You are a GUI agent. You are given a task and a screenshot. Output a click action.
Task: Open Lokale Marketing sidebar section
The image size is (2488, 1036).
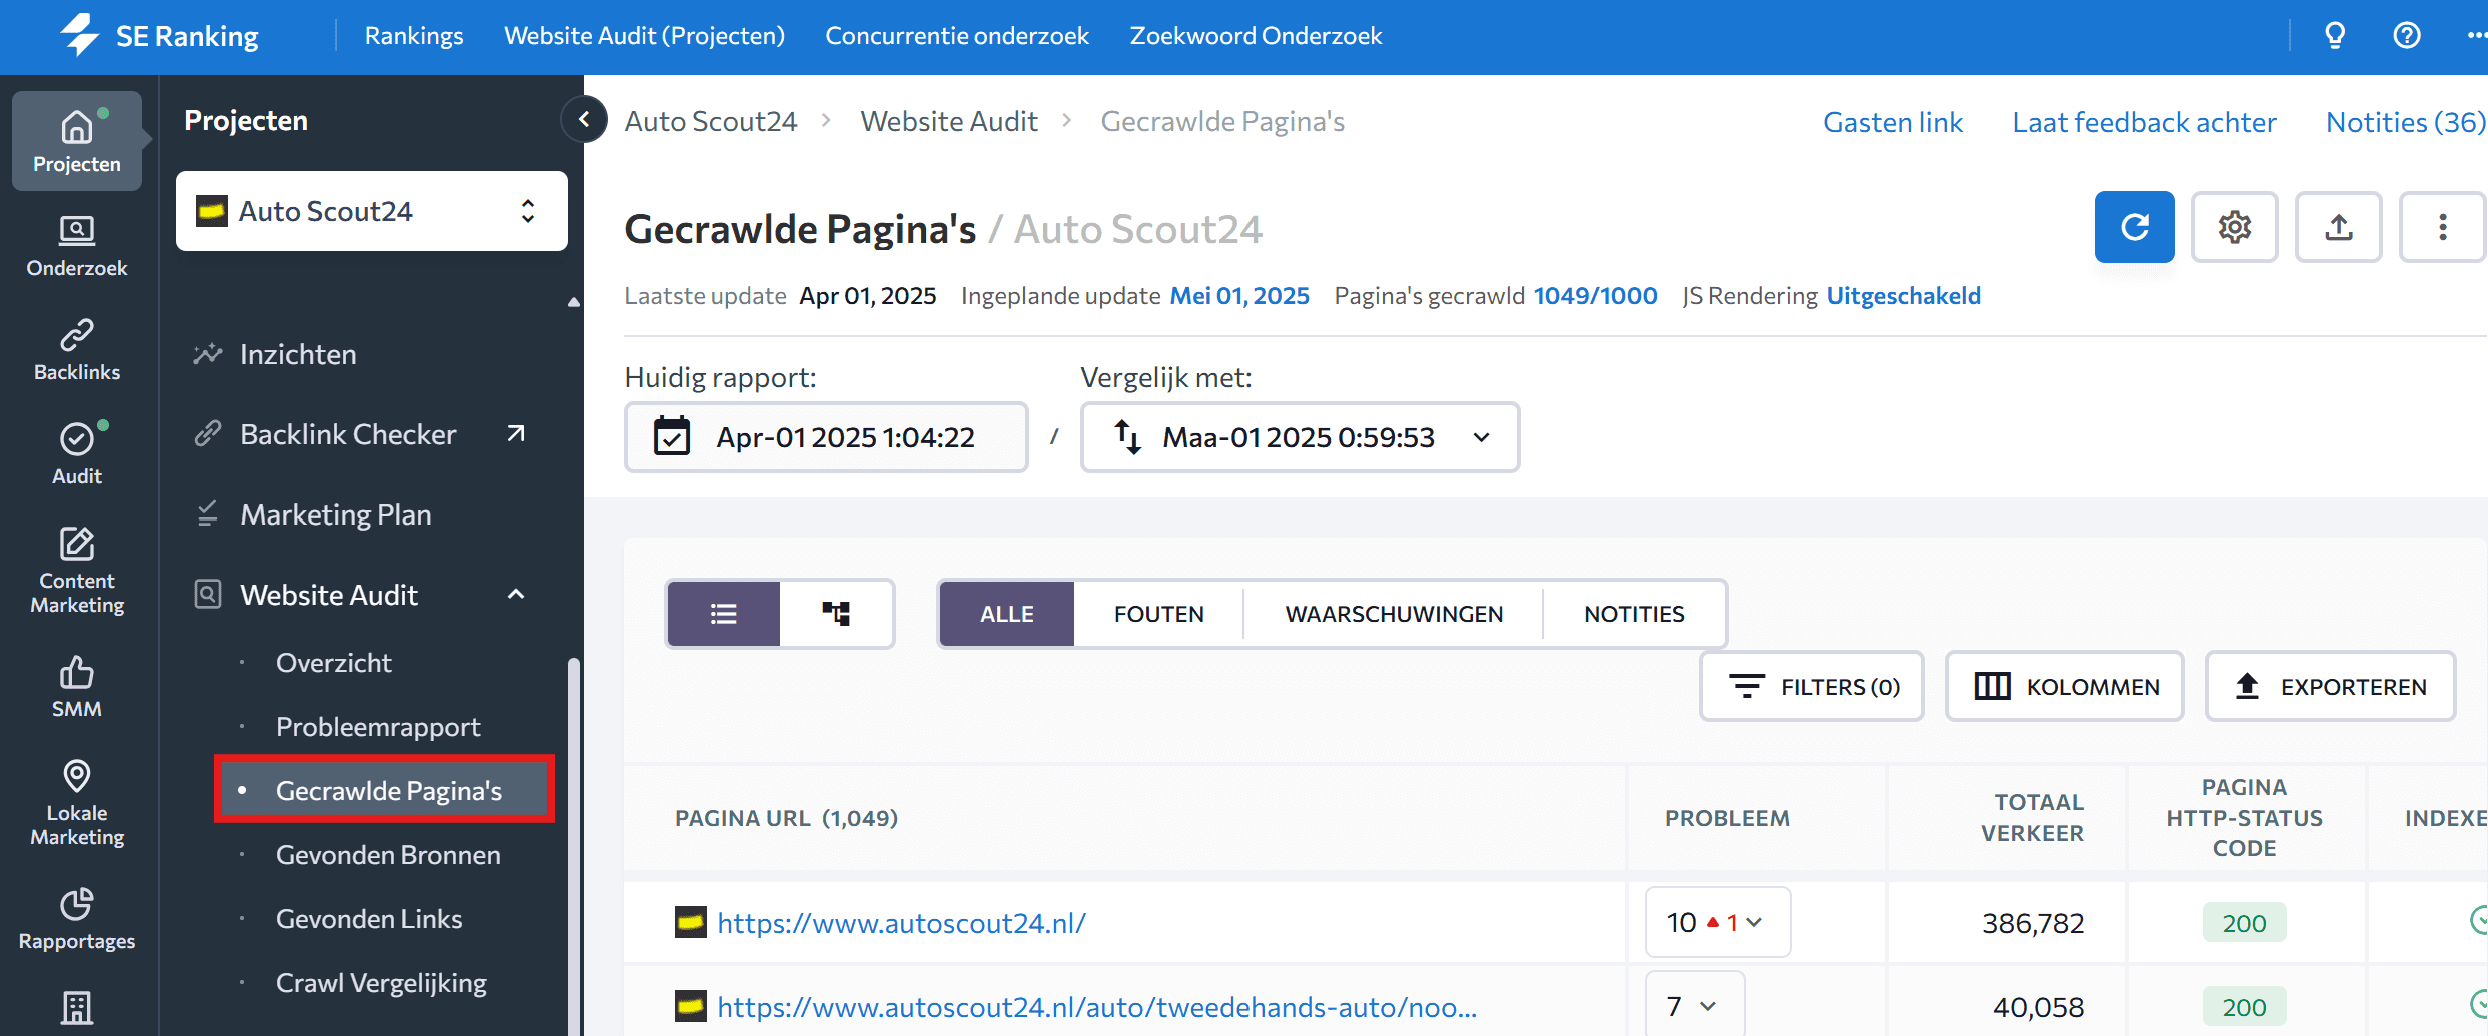[x=77, y=803]
